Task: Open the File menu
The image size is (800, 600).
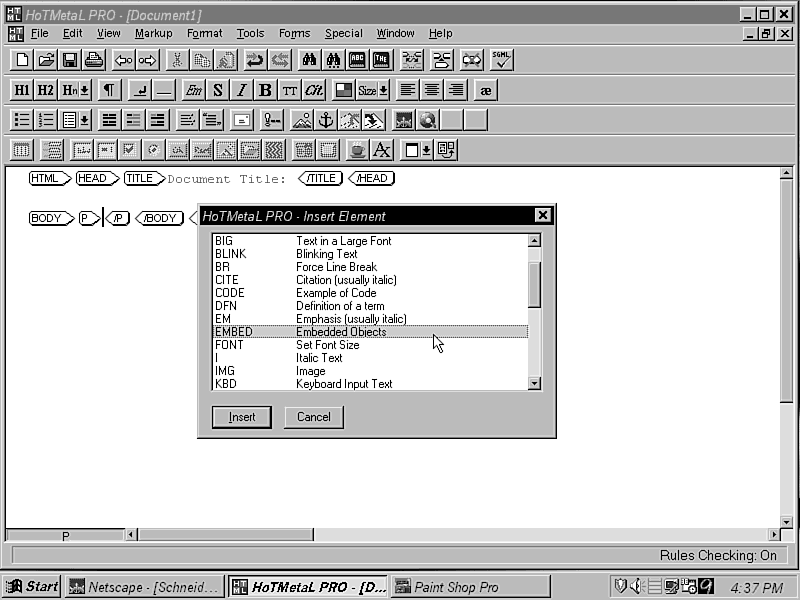Action: (40, 34)
